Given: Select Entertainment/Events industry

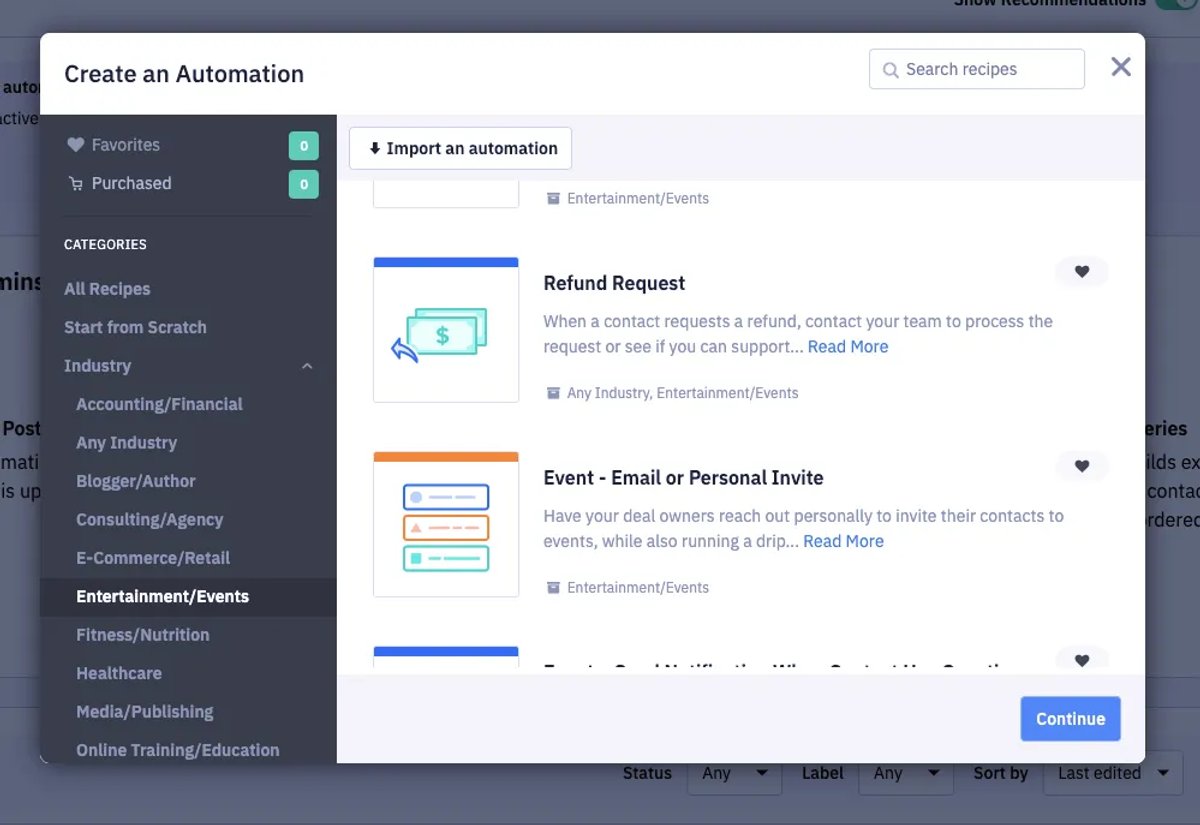Looking at the screenshot, I should coord(162,597).
